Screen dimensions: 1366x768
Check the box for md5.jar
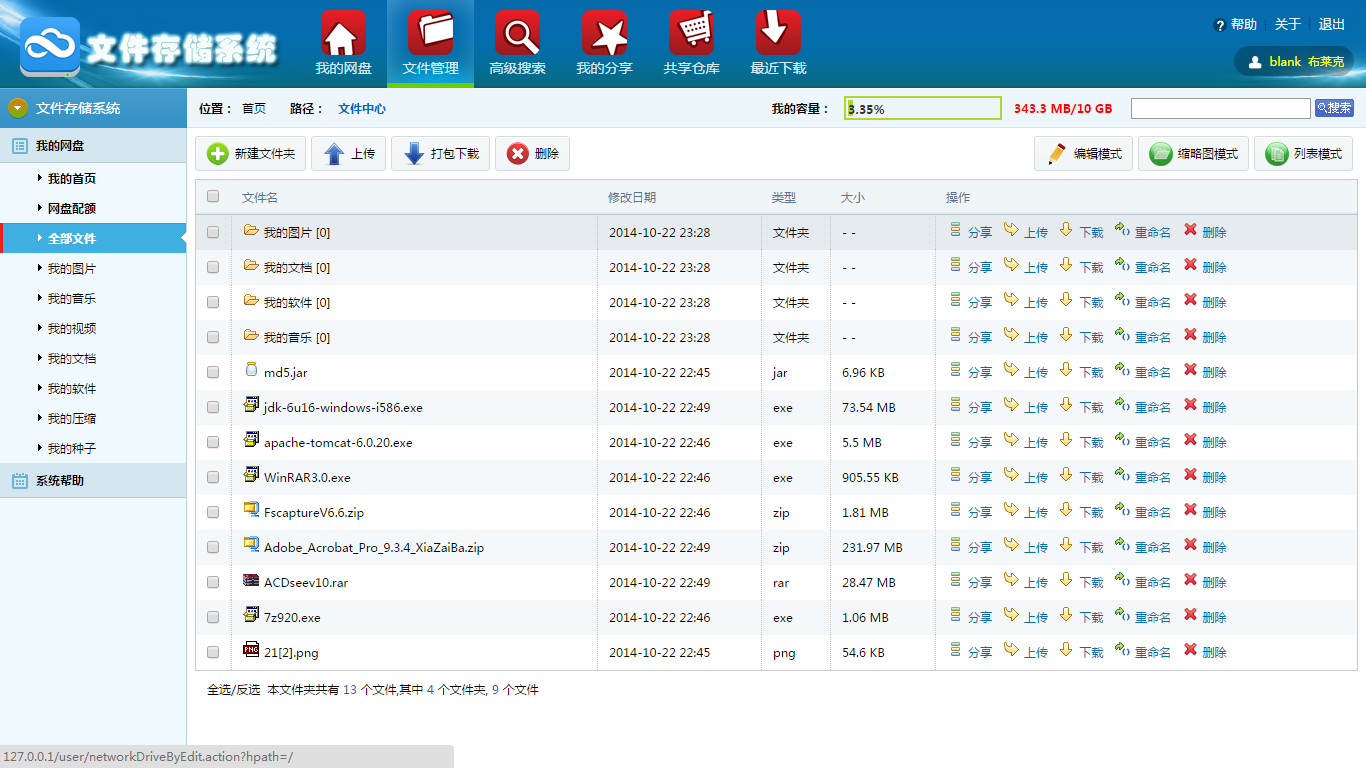click(213, 372)
